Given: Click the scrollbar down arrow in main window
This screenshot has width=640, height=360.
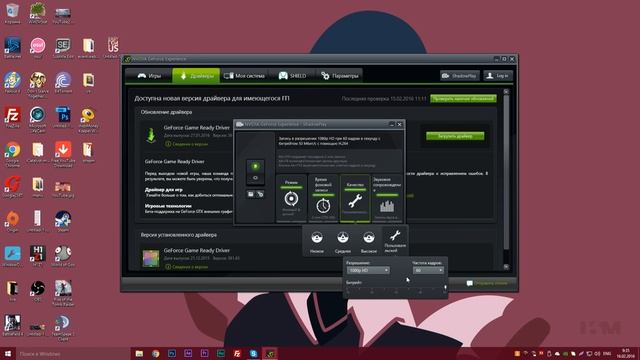Looking at the screenshot, I should click(507, 267).
